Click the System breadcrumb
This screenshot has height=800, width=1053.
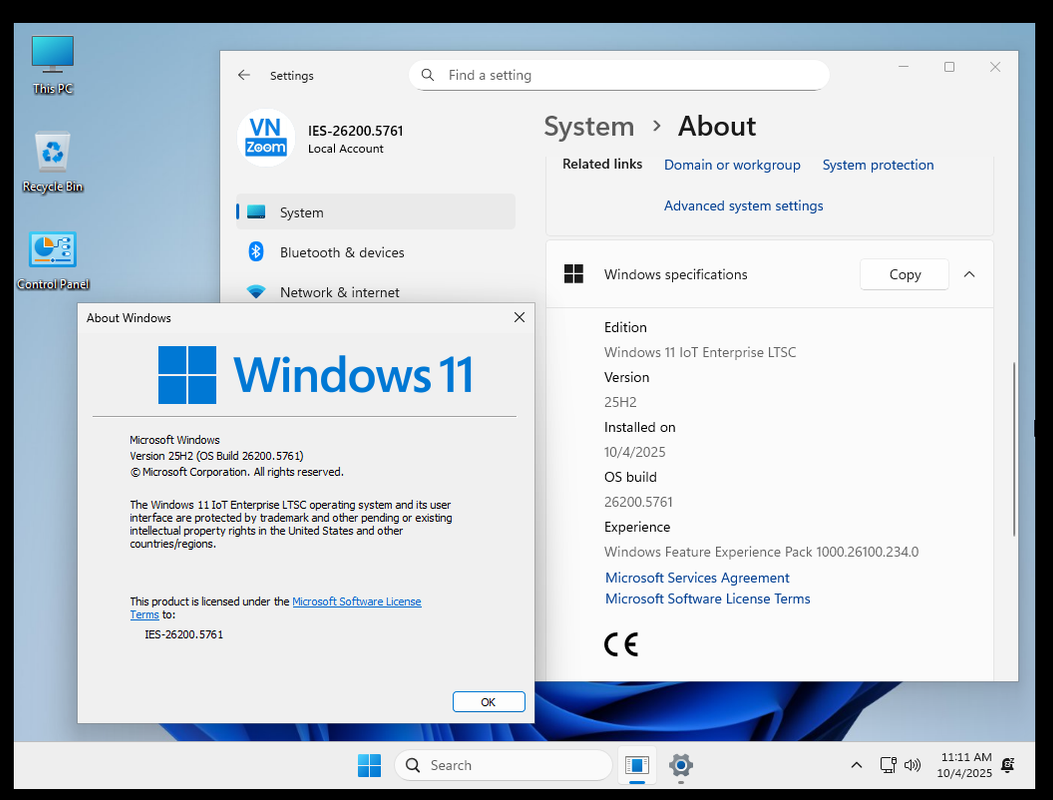click(589, 126)
